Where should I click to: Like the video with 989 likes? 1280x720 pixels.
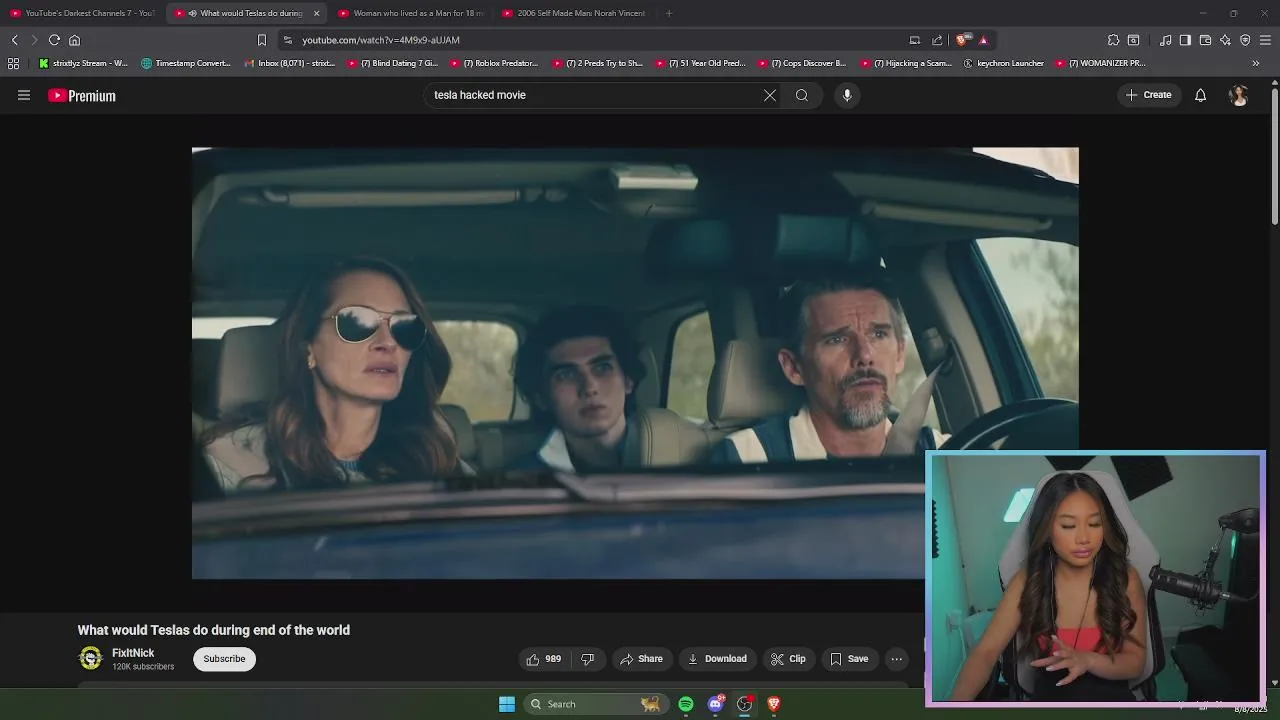tap(543, 659)
